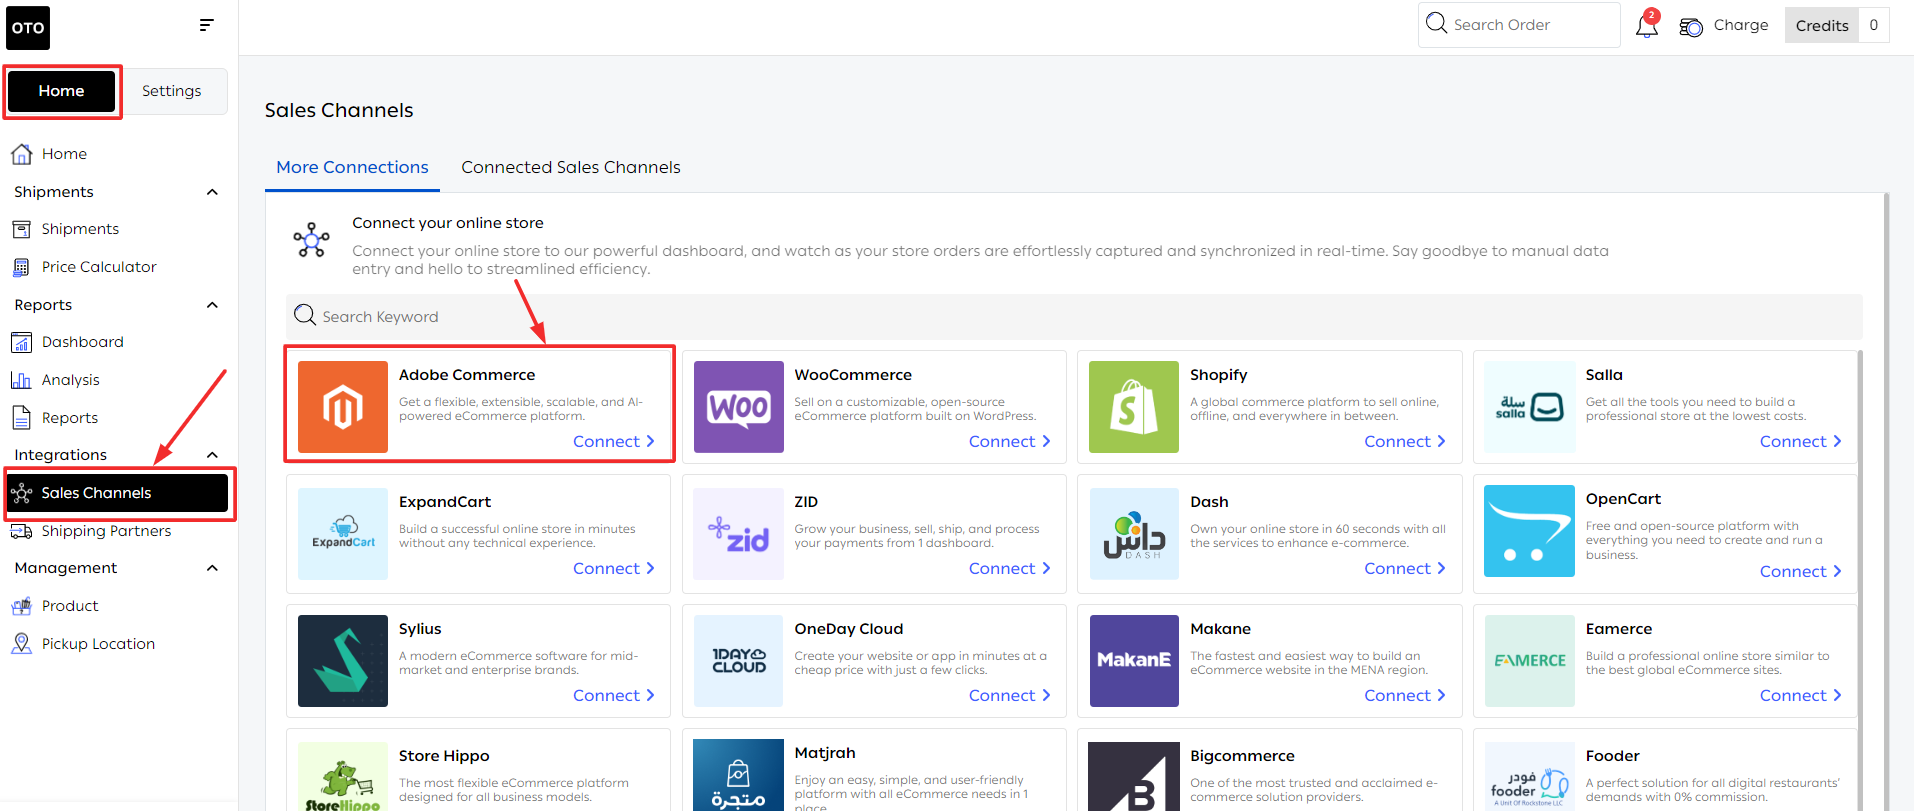Viewport: 1914px width, 811px height.
Task: Focus the Search Order field
Action: 1519,25
